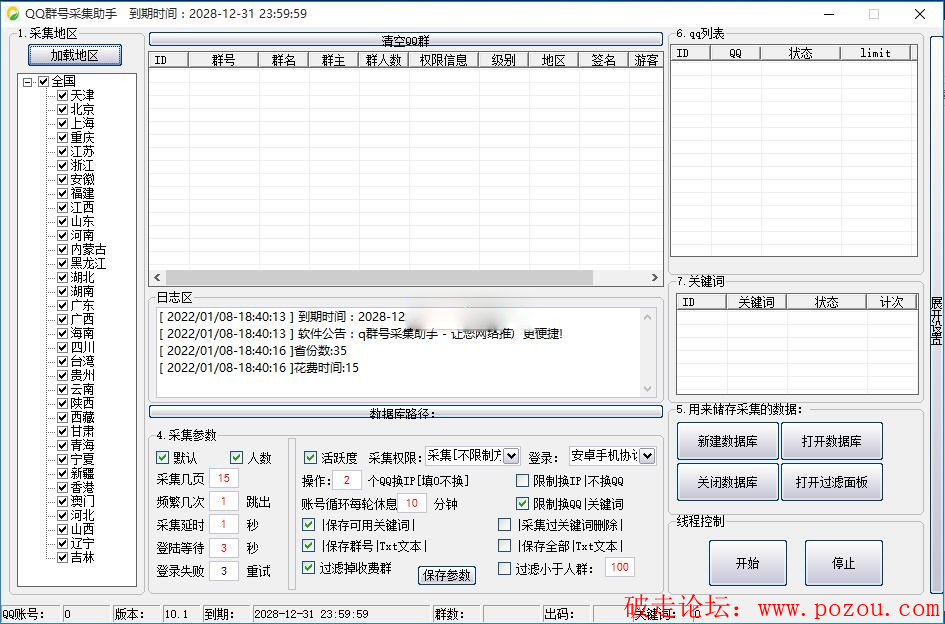Toggle the 上海 region checkbox
This screenshot has height=624, width=945.
(62, 123)
